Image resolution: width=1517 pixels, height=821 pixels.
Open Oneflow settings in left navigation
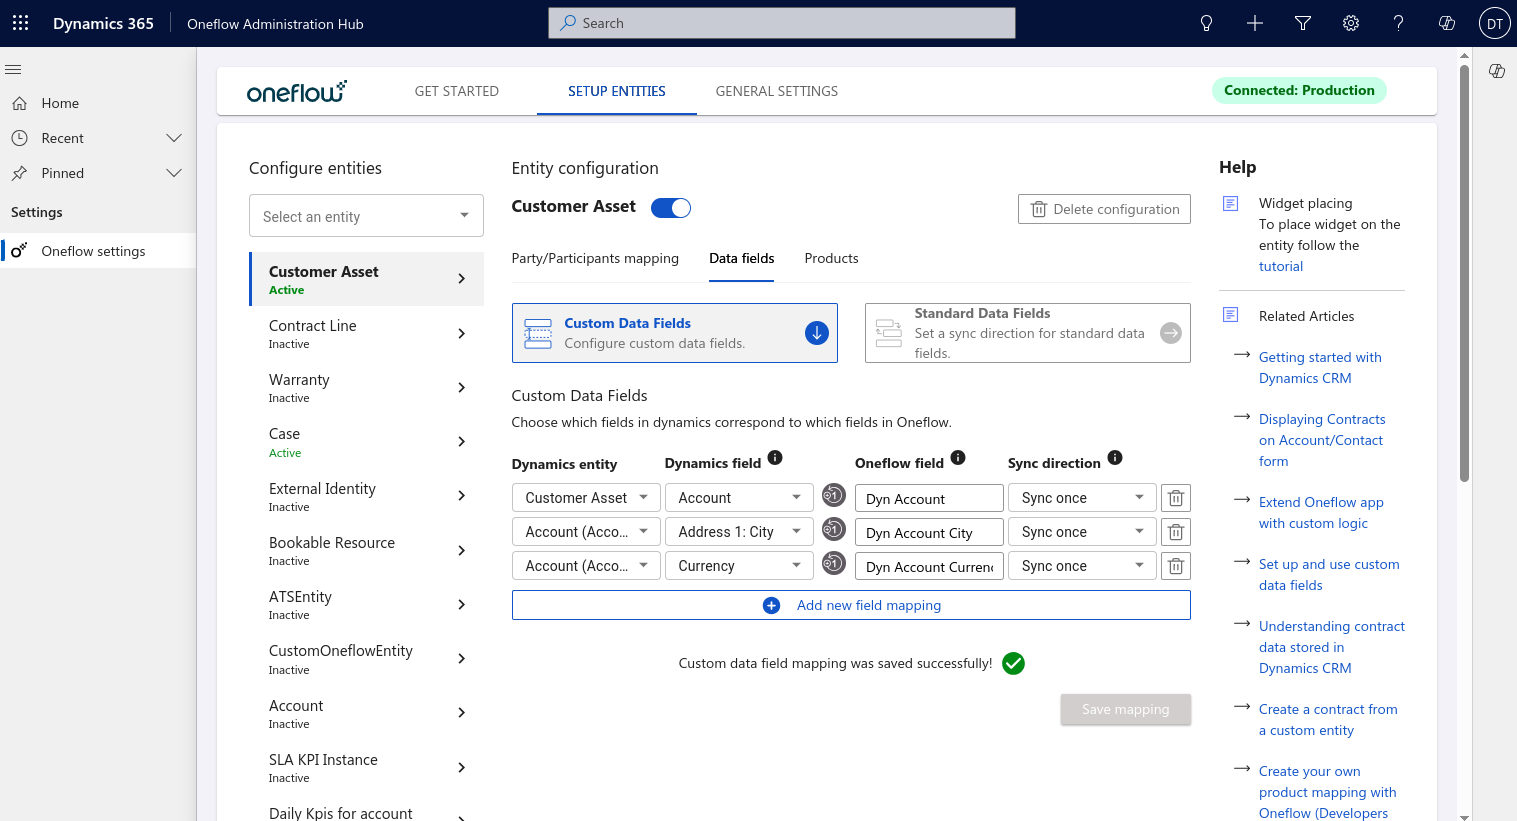coord(98,251)
